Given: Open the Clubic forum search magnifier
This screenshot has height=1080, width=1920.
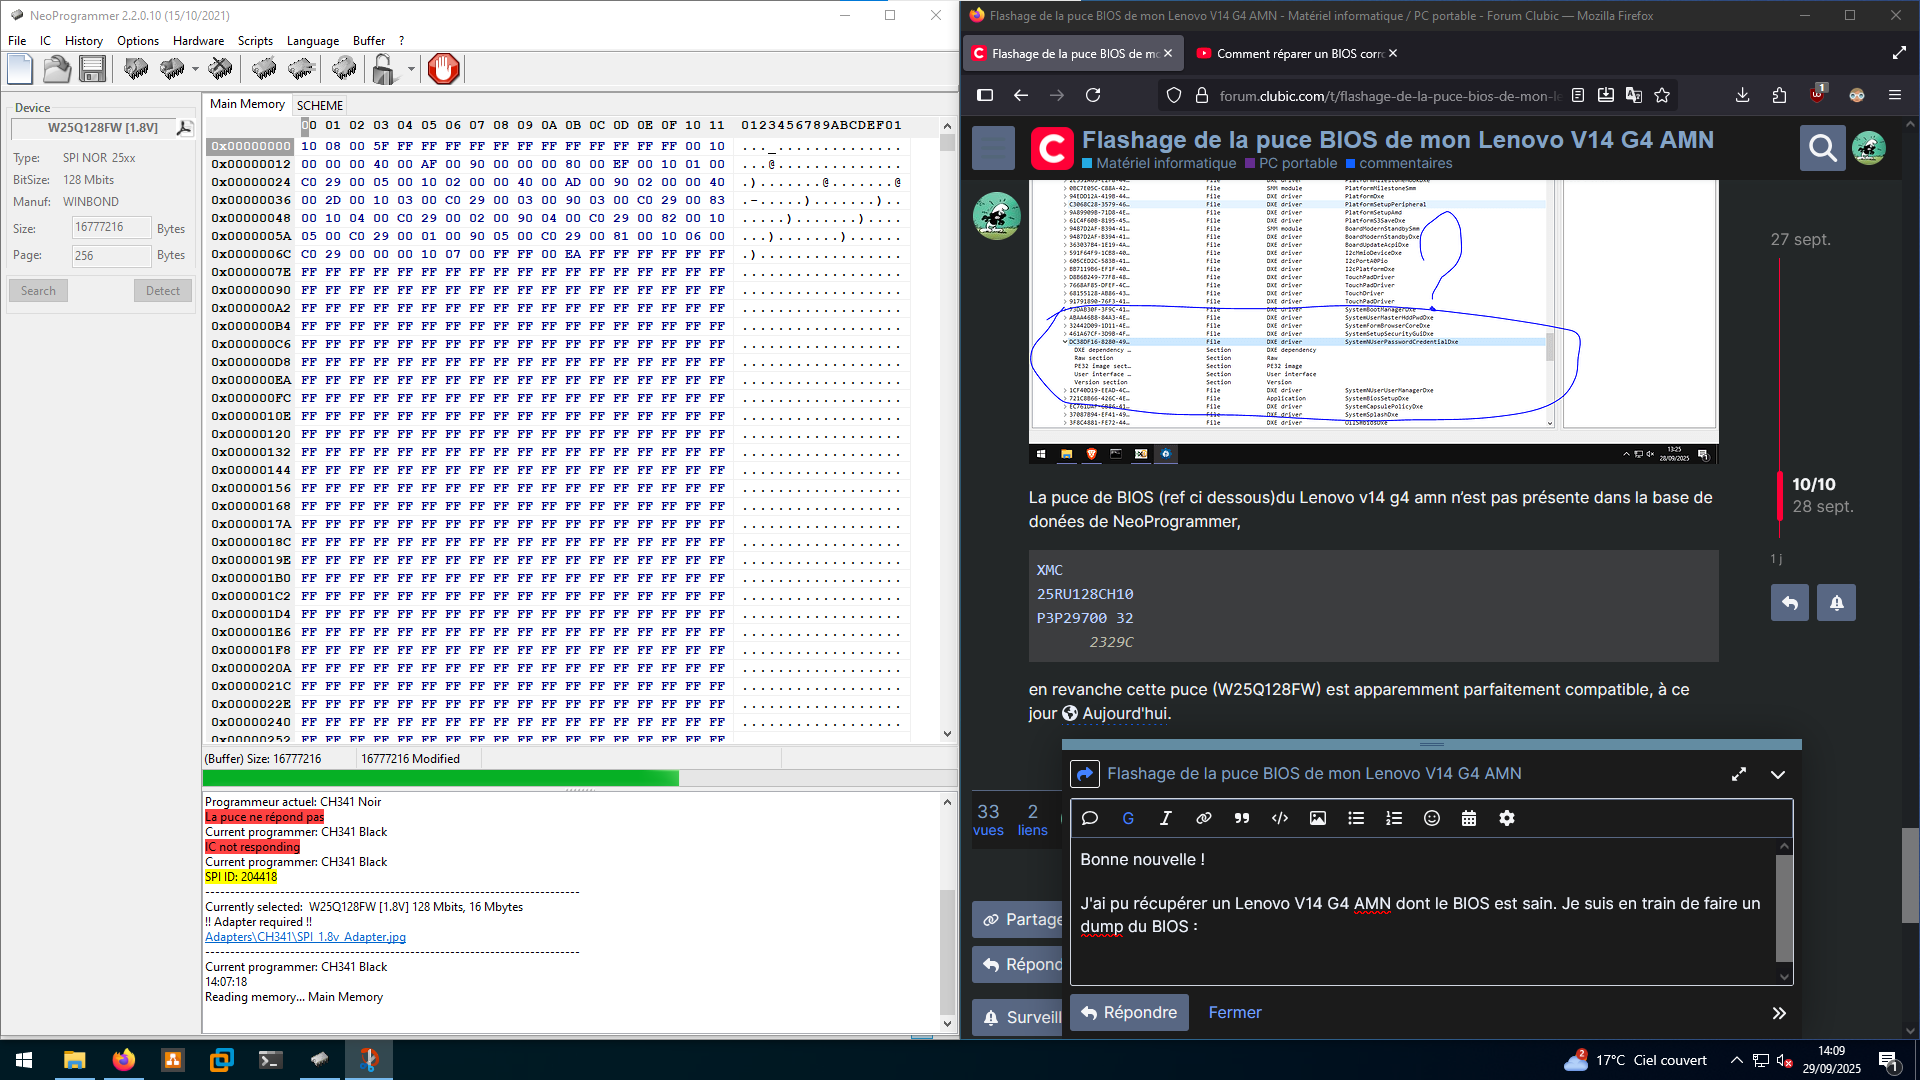Looking at the screenshot, I should (1823, 148).
